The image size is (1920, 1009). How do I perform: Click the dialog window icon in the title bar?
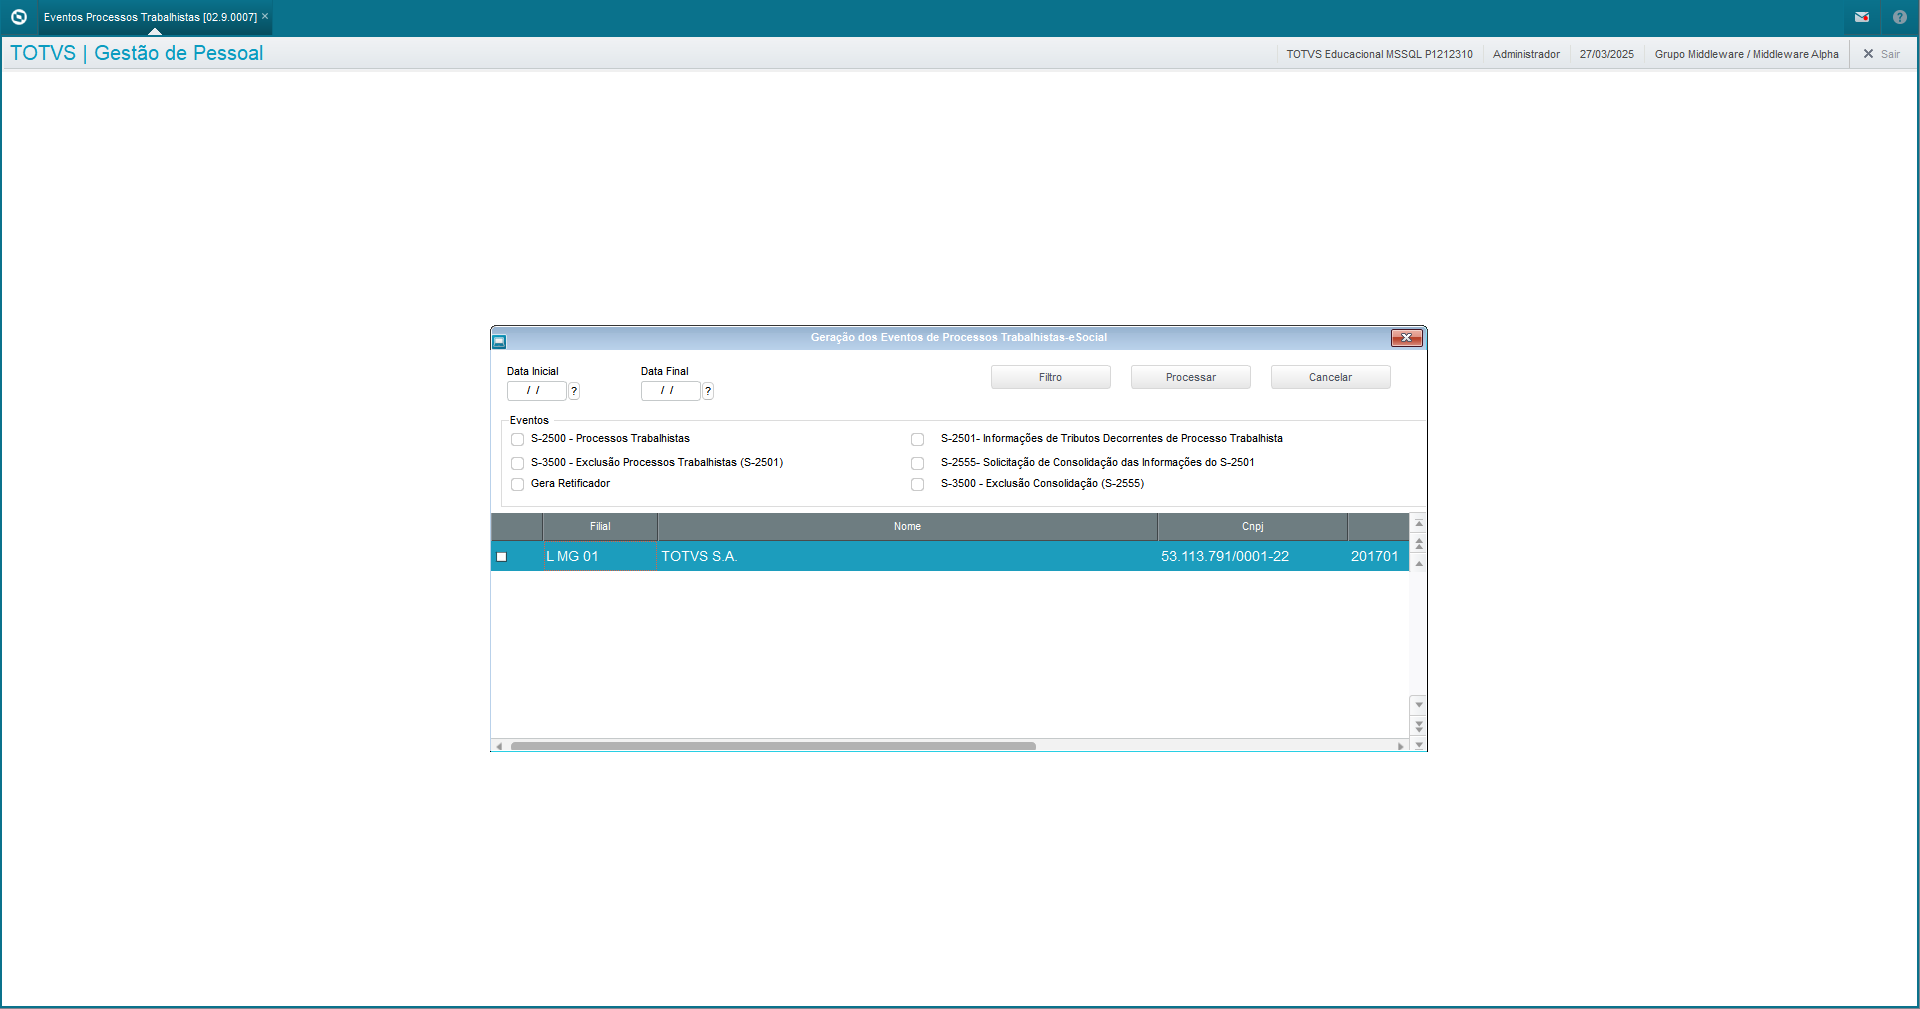coord(499,341)
